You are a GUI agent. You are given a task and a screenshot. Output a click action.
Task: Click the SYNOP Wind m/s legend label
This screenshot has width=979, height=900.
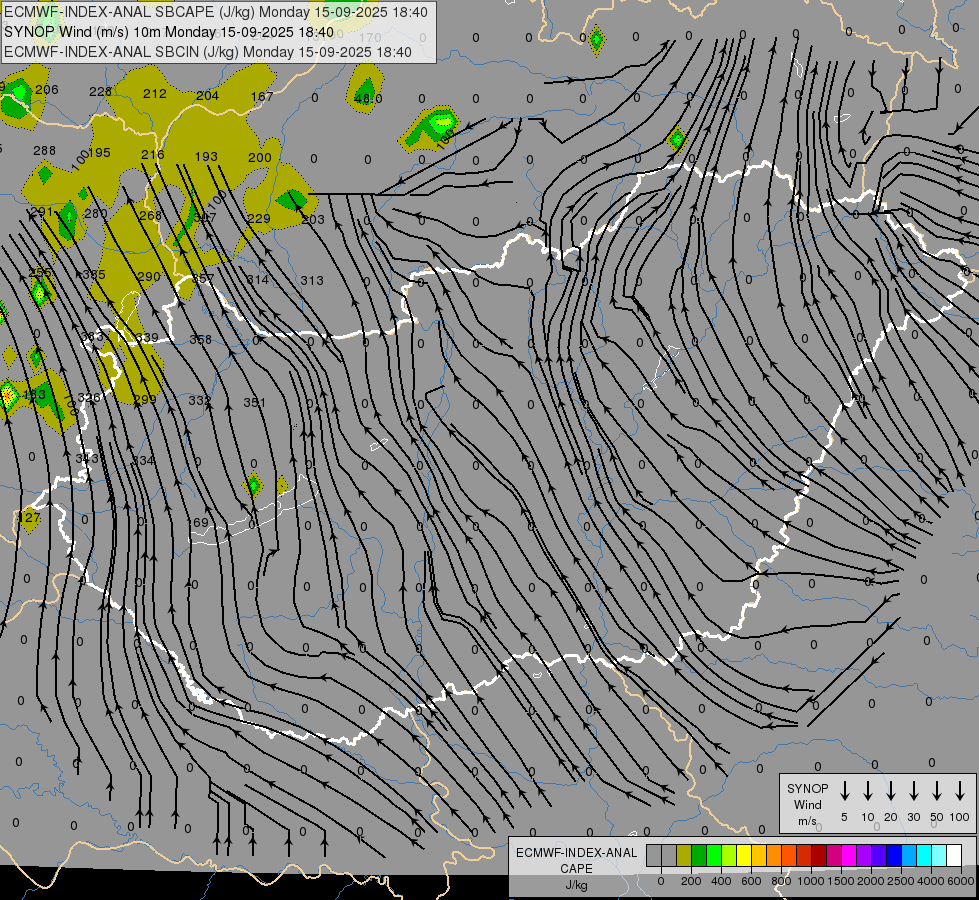click(807, 804)
